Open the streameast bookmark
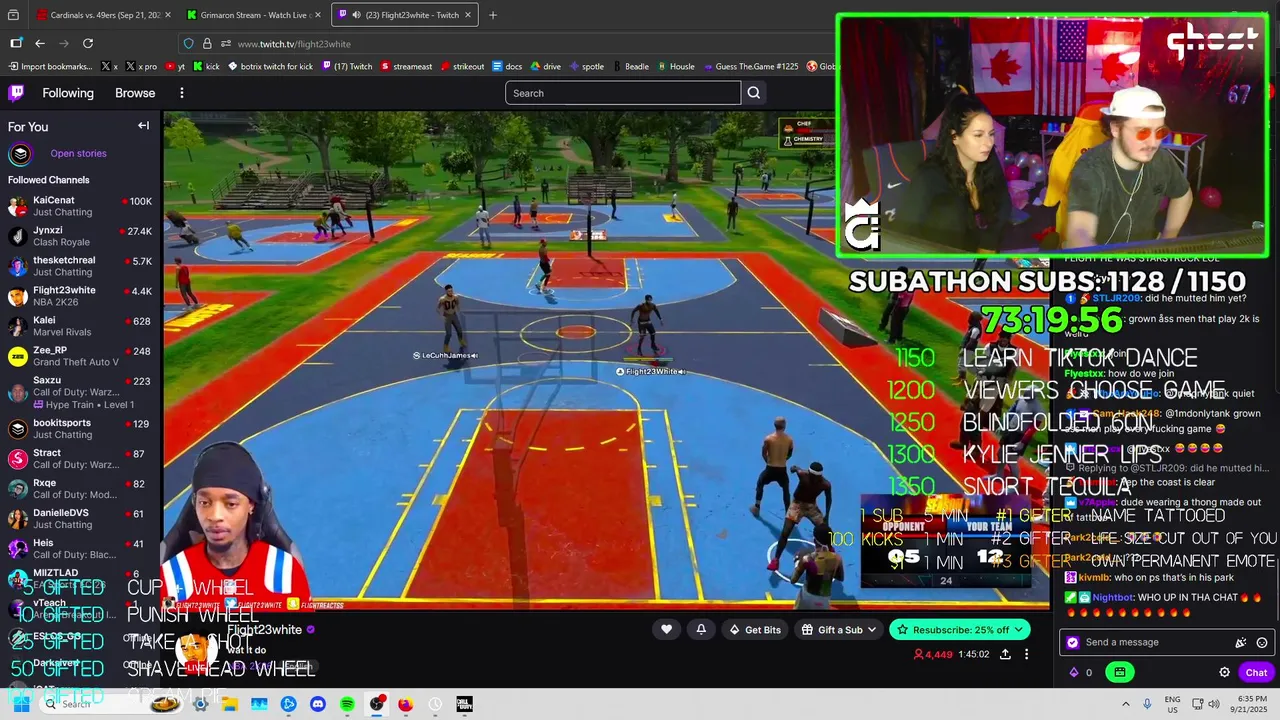The image size is (1280, 720). (406, 67)
